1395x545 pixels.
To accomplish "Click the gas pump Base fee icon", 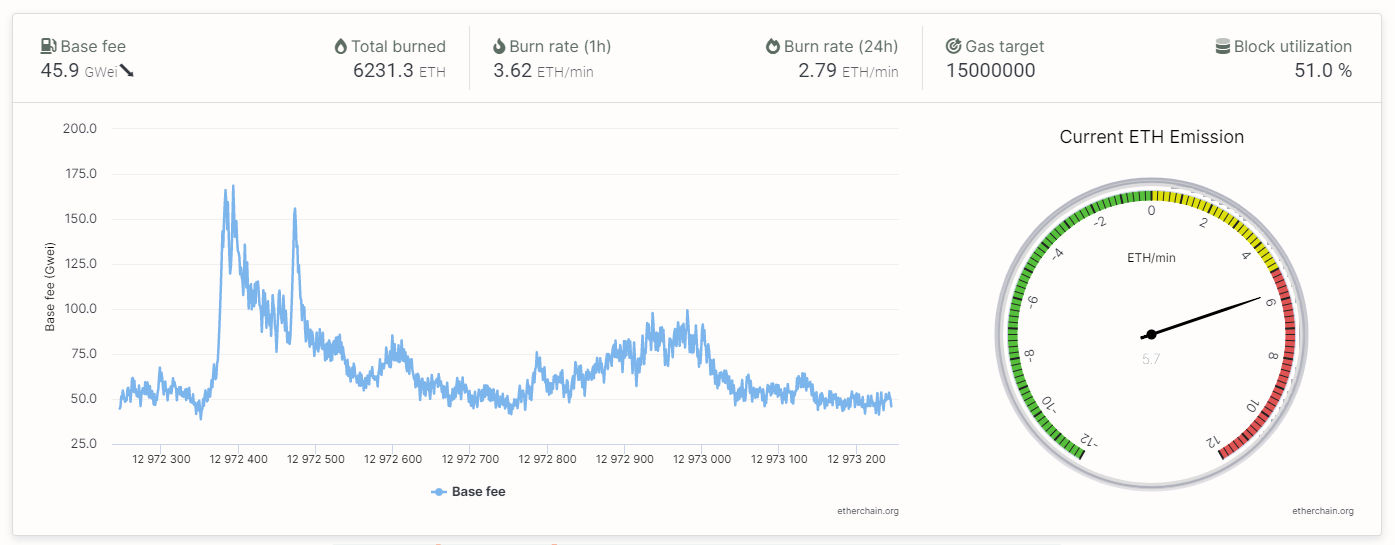I will pyautogui.click(x=49, y=46).
